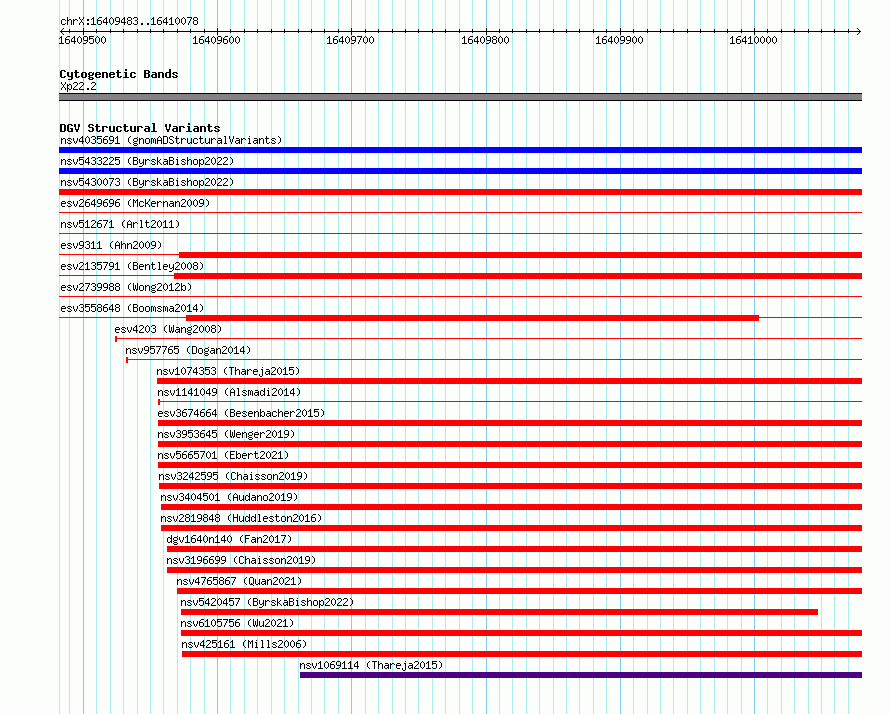Click the start tick of nsv957765 (Dogan2014)
The image size is (890, 714).
127,360
